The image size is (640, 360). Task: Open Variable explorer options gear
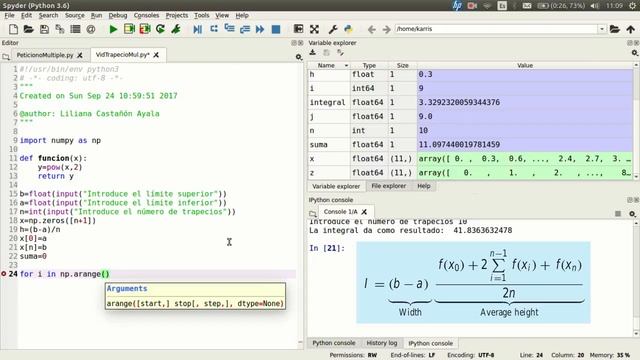(x=635, y=53)
